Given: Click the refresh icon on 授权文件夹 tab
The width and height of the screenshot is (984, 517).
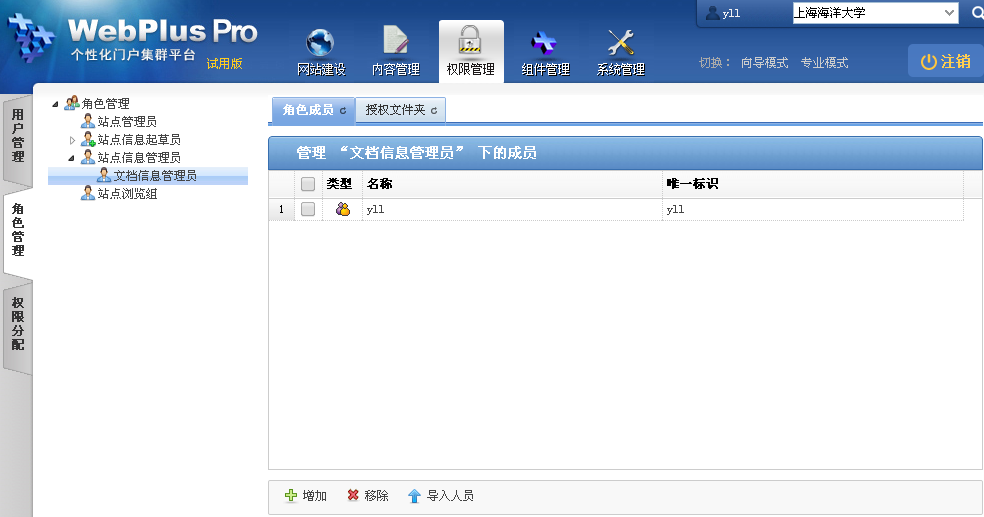Looking at the screenshot, I should [x=434, y=111].
